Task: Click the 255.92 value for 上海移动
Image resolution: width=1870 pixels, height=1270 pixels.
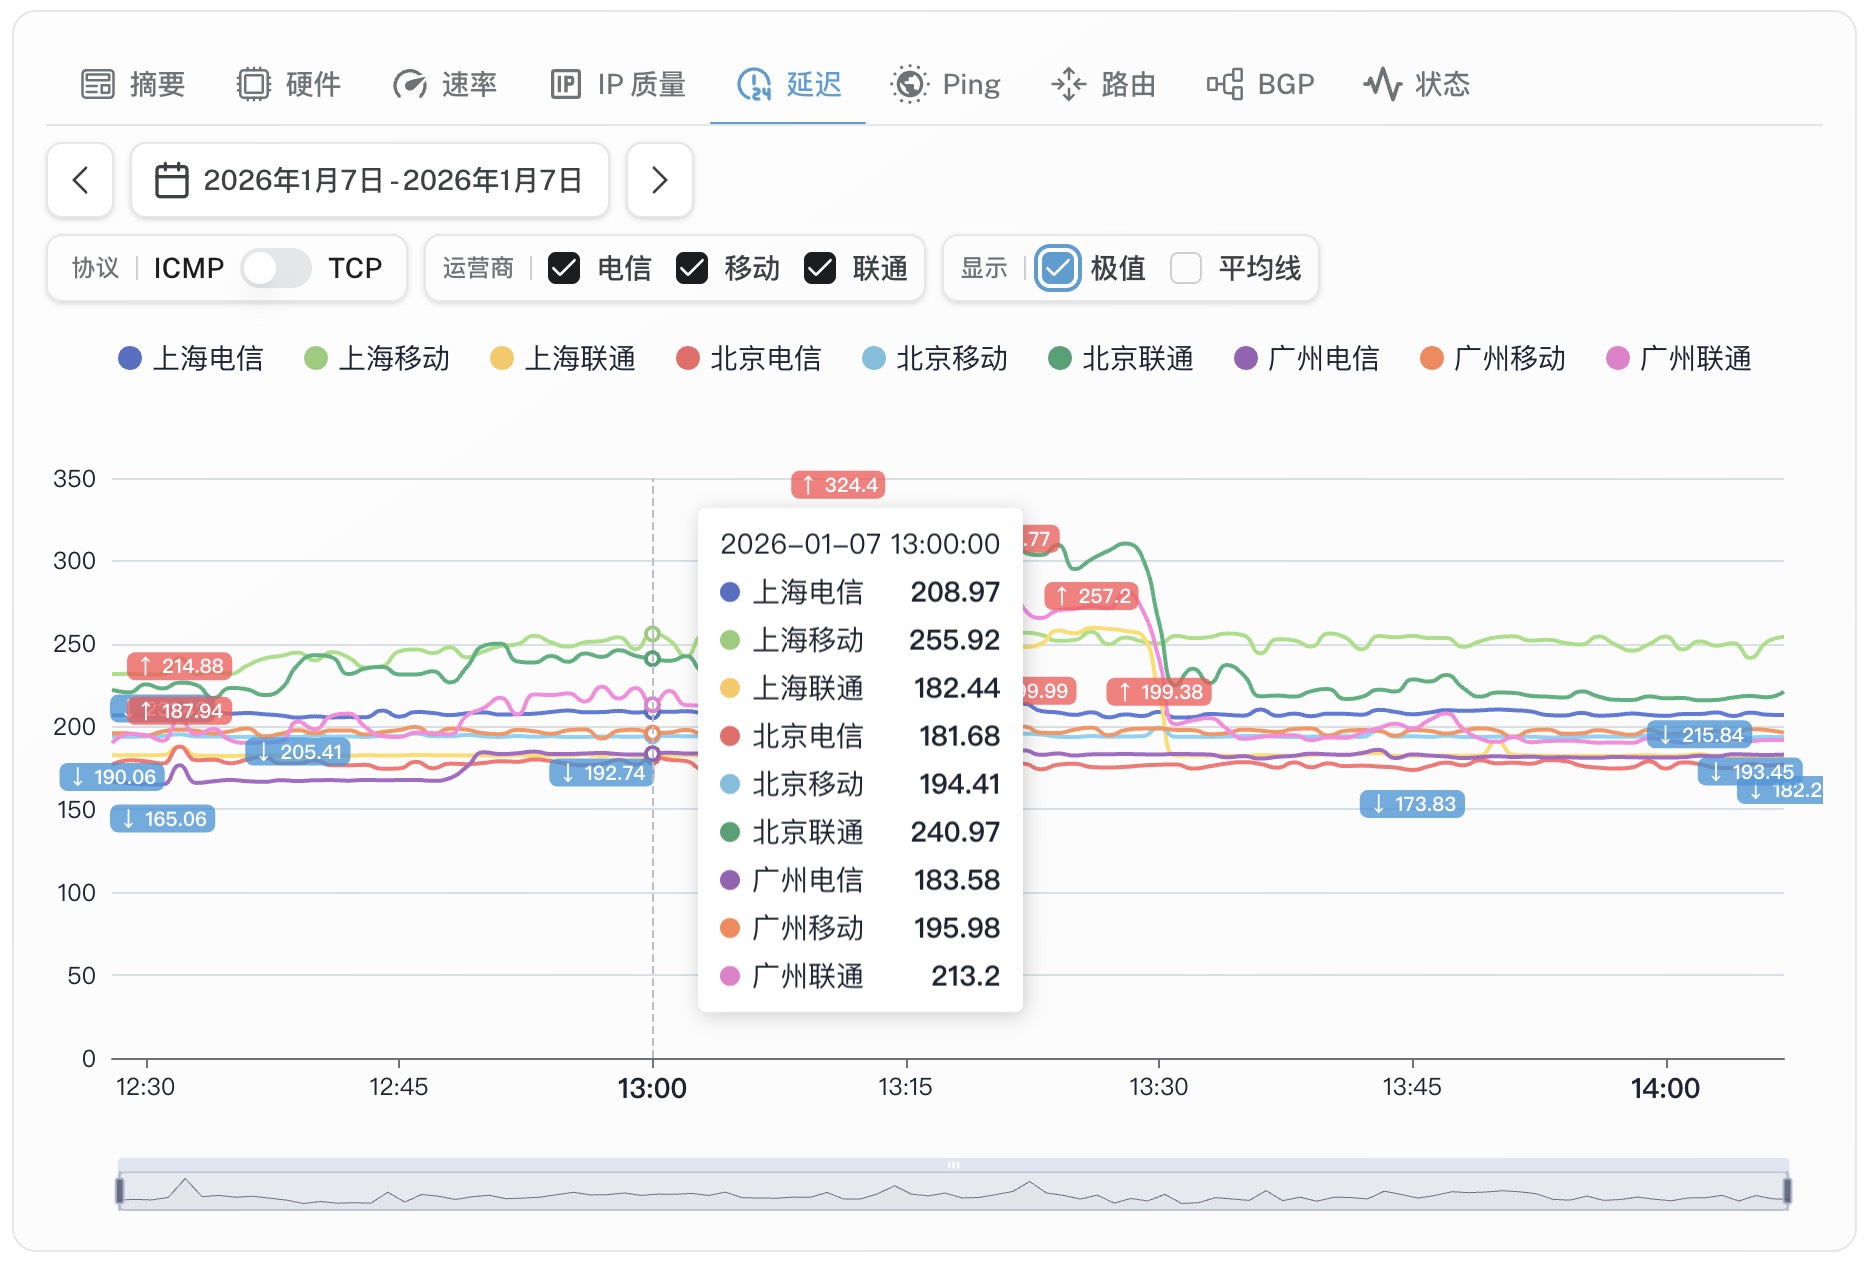Action: pyautogui.click(x=954, y=640)
